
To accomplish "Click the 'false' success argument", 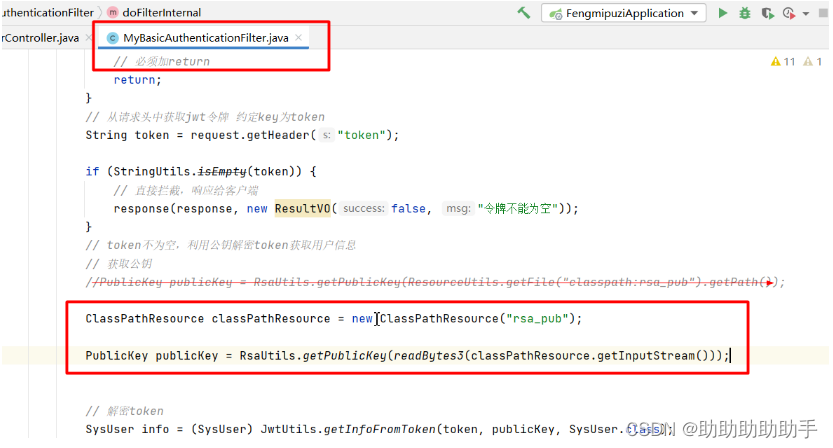I will [408, 208].
